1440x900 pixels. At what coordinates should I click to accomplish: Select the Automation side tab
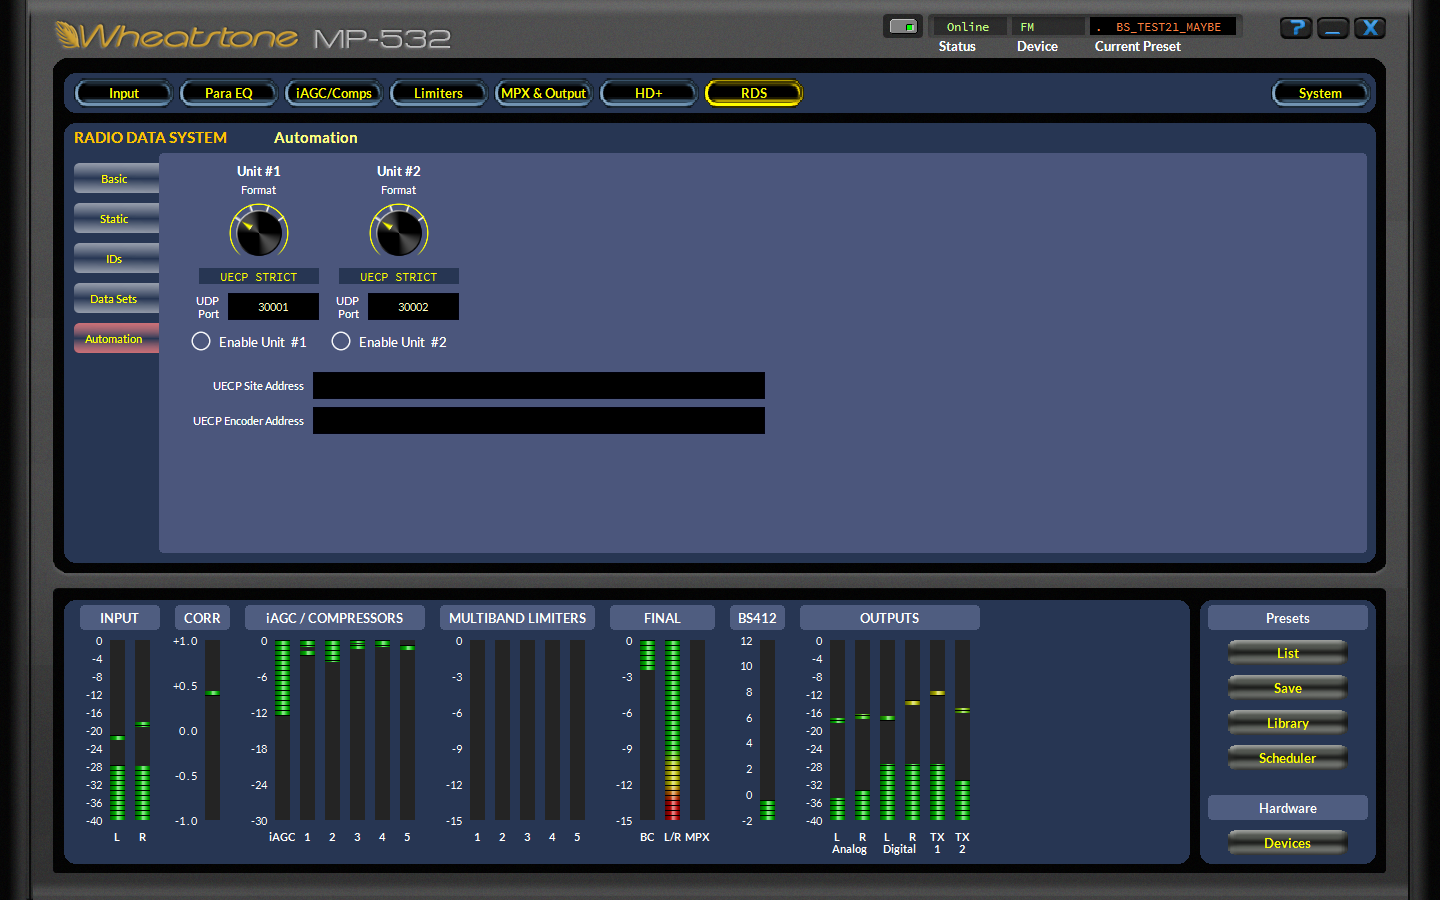click(x=116, y=339)
